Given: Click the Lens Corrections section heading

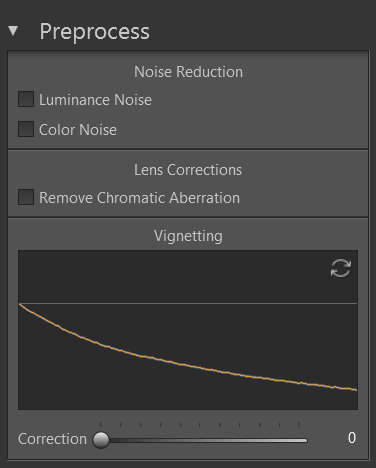Looking at the screenshot, I should pyautogui.click(x=188, y=170).
